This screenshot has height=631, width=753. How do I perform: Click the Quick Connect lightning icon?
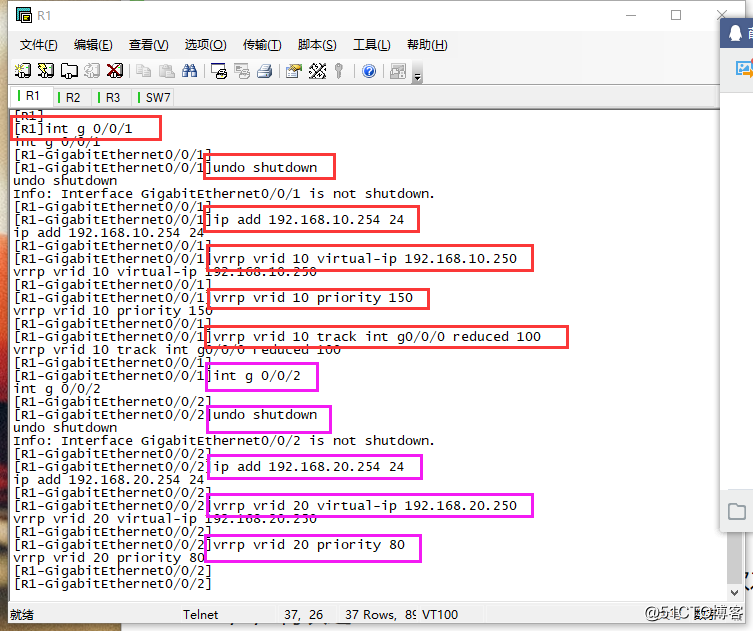pos(46,71)
